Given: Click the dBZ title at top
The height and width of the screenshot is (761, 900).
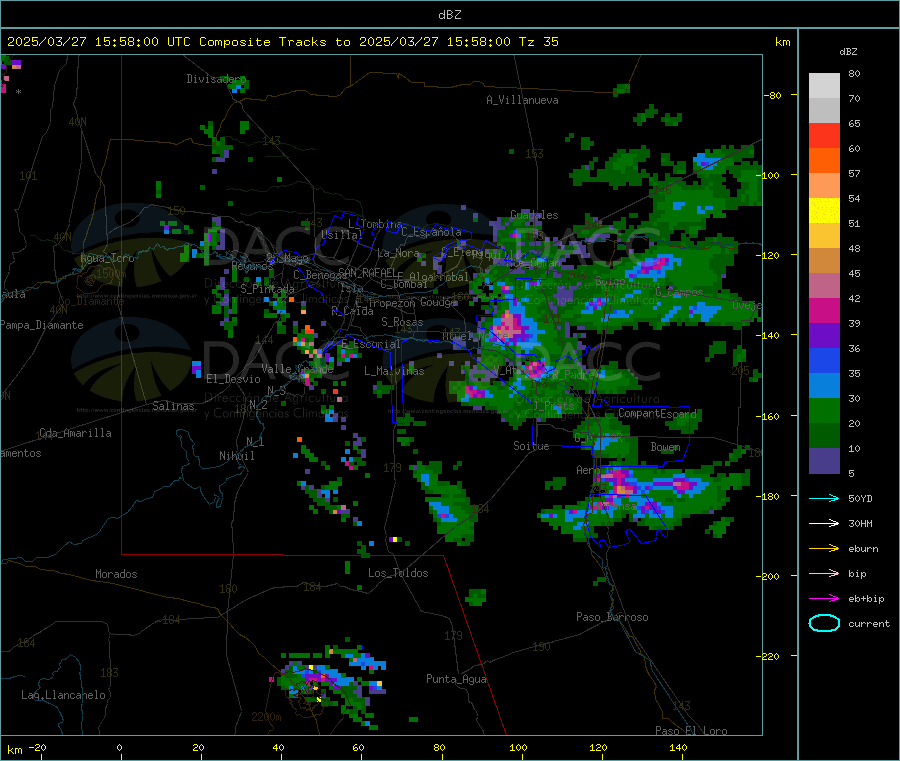Looking at the screenshot, I should (x=449, y=15).
